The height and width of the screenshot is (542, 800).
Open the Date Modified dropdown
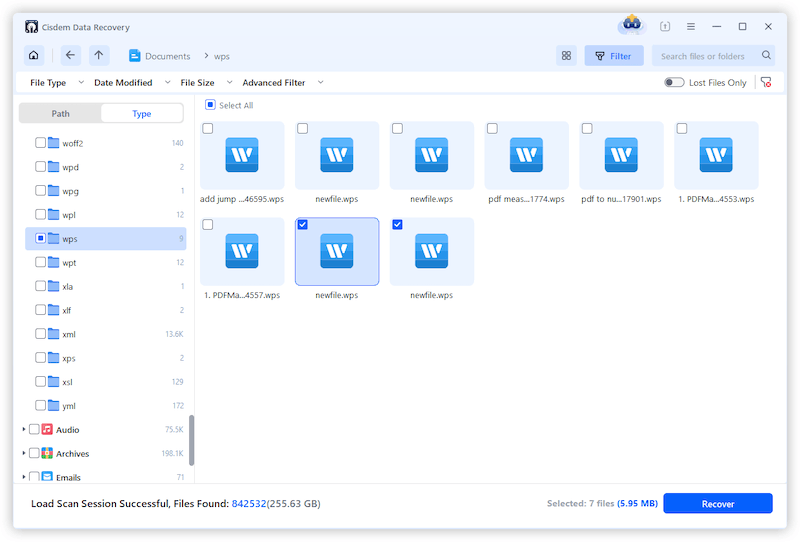(132, 83)
